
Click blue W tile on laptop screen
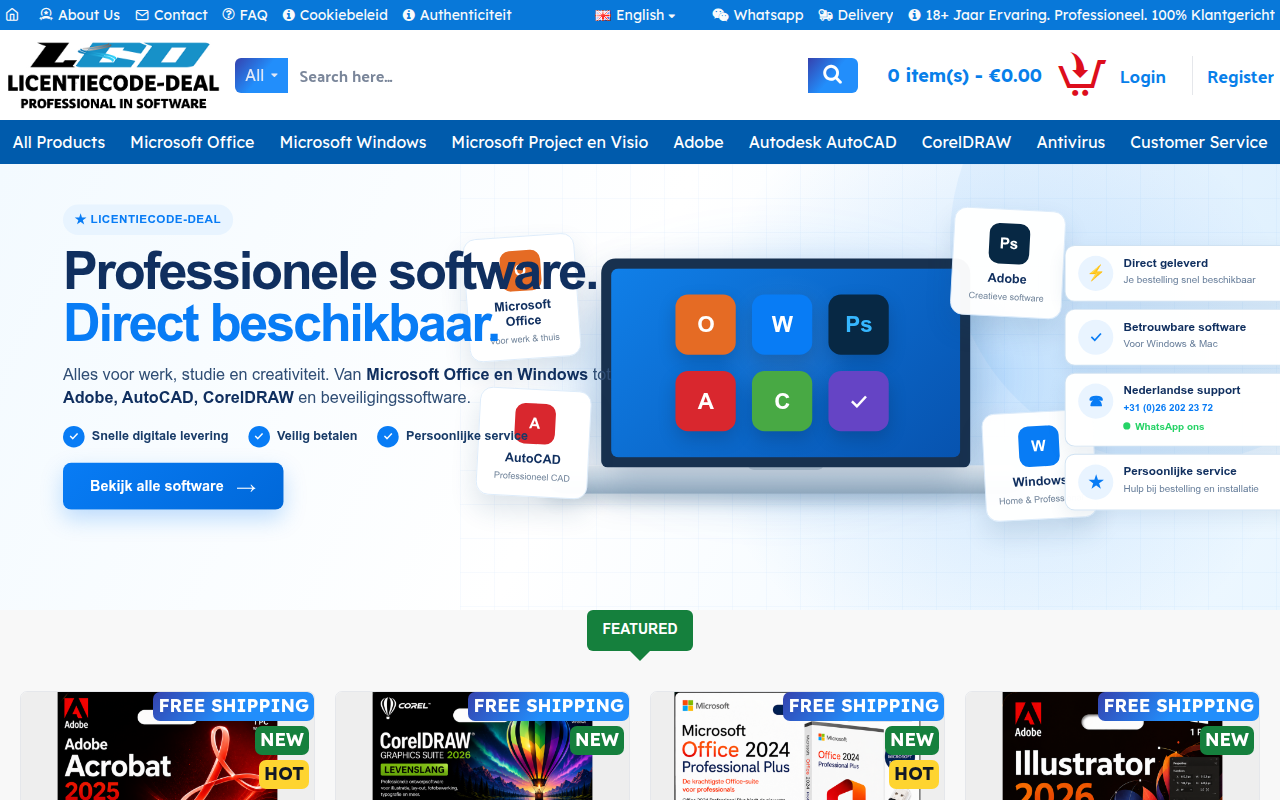[x=782, y=324]
